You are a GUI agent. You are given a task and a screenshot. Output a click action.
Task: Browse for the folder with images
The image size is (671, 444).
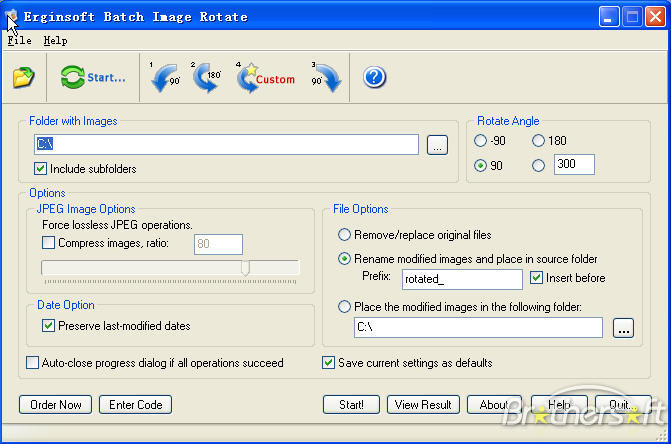tap(437, 145)
